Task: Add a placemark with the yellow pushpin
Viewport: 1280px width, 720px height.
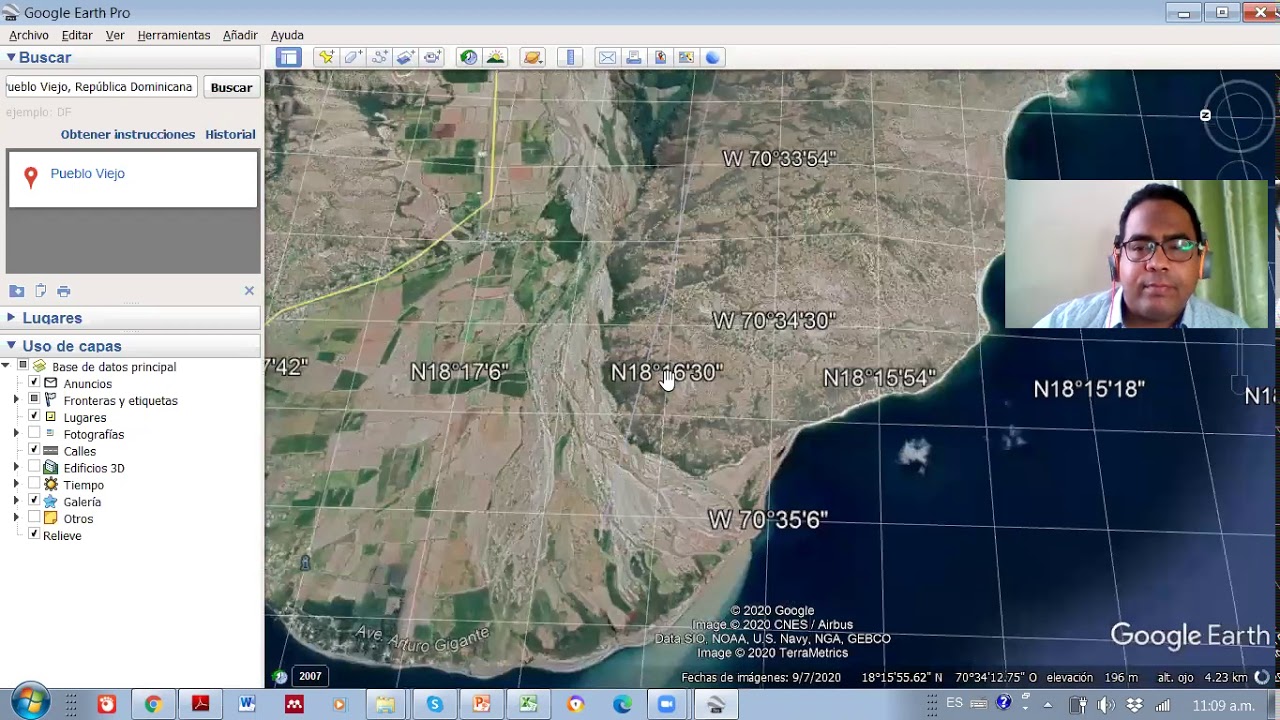Action: 326,57
